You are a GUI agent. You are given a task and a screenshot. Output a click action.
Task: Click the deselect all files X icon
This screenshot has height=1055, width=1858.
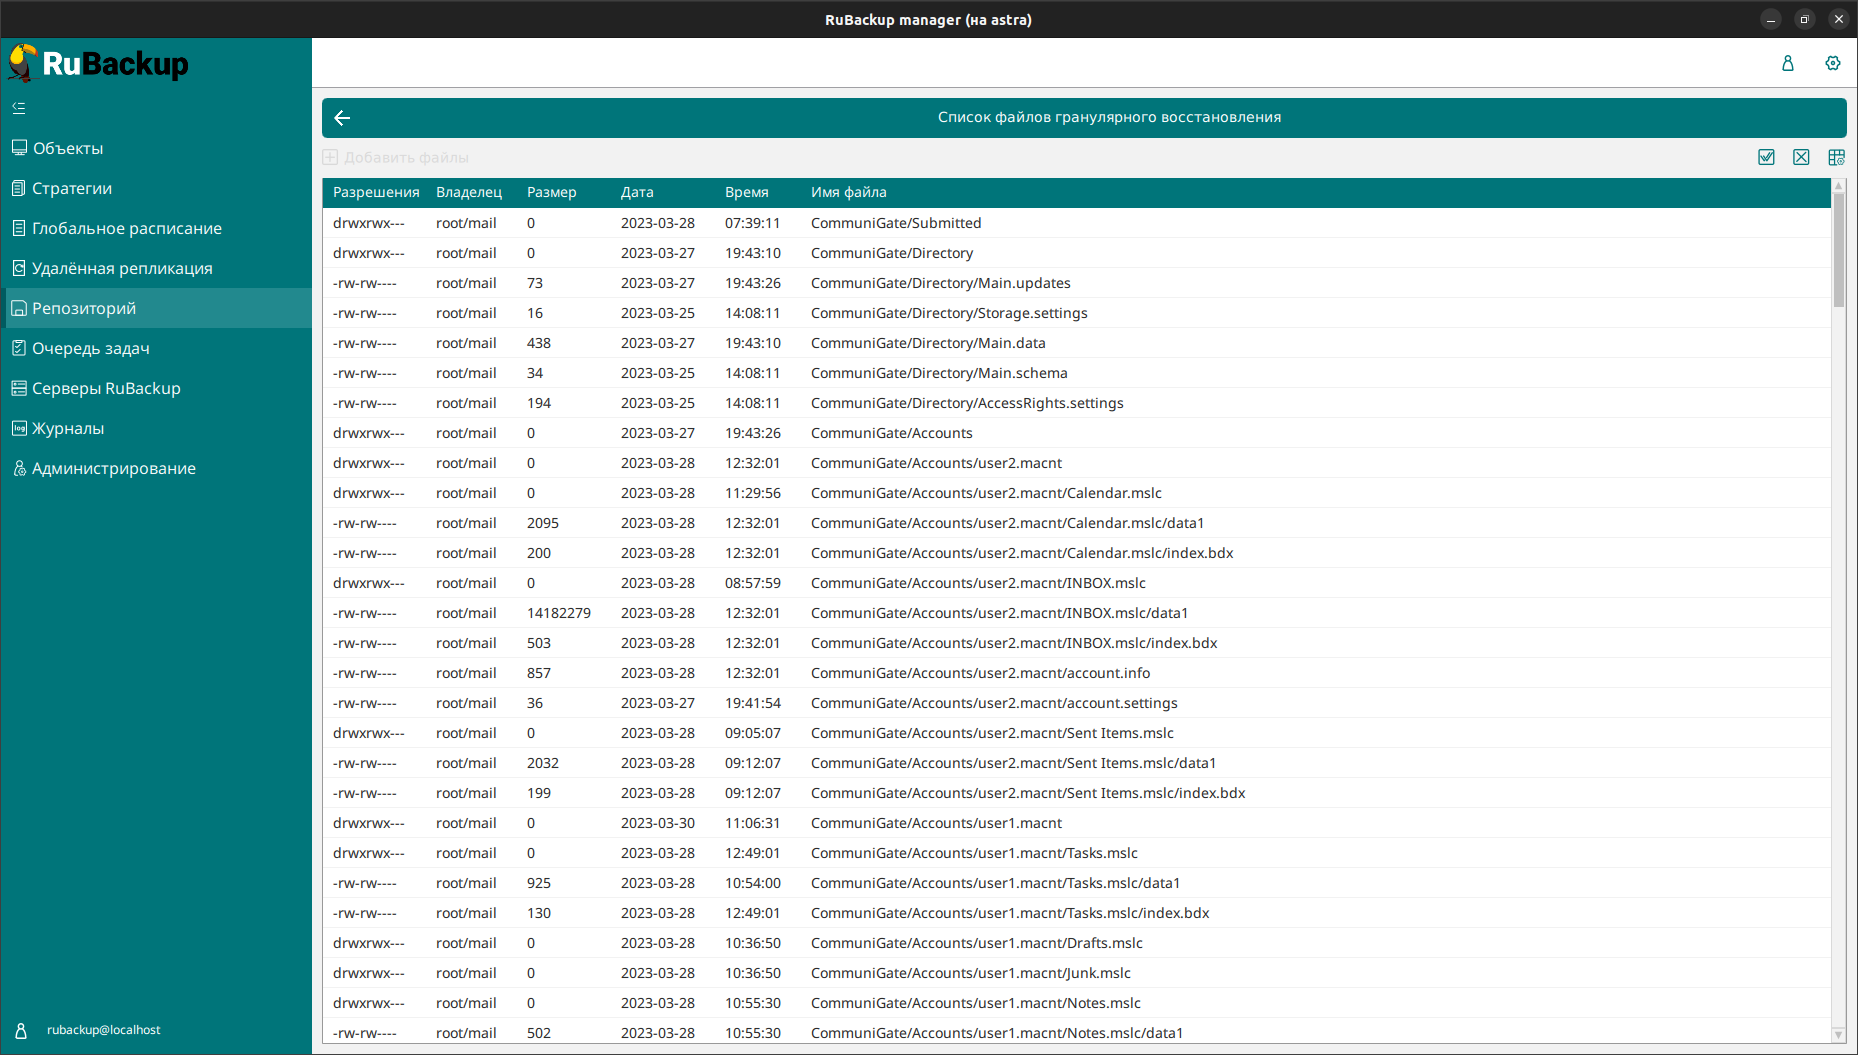pyautogui.click(x=1801, y=157)
